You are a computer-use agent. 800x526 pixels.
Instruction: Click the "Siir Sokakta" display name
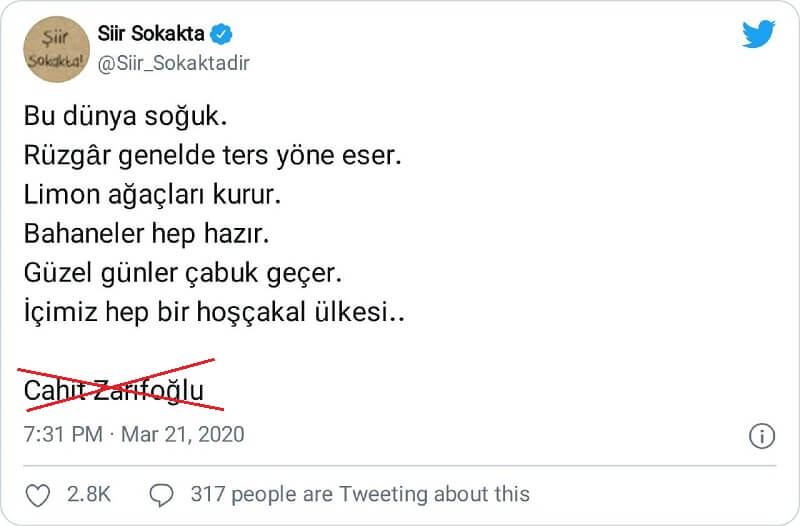tap(152, 34)
